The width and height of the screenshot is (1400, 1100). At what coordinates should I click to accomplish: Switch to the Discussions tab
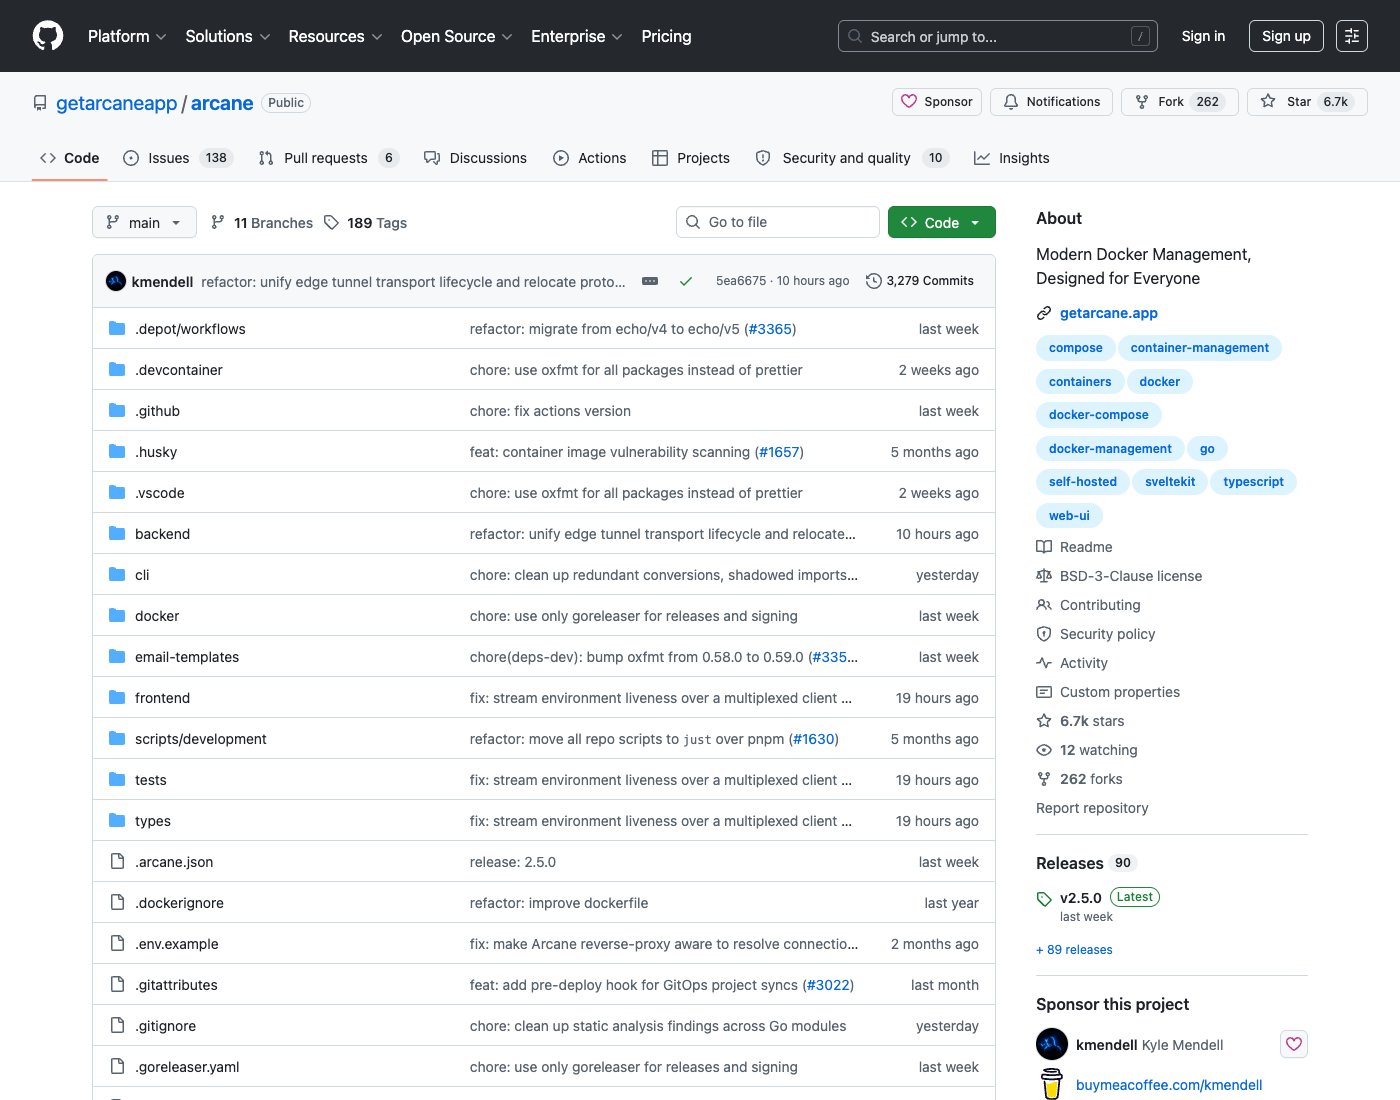coord(475,158)
